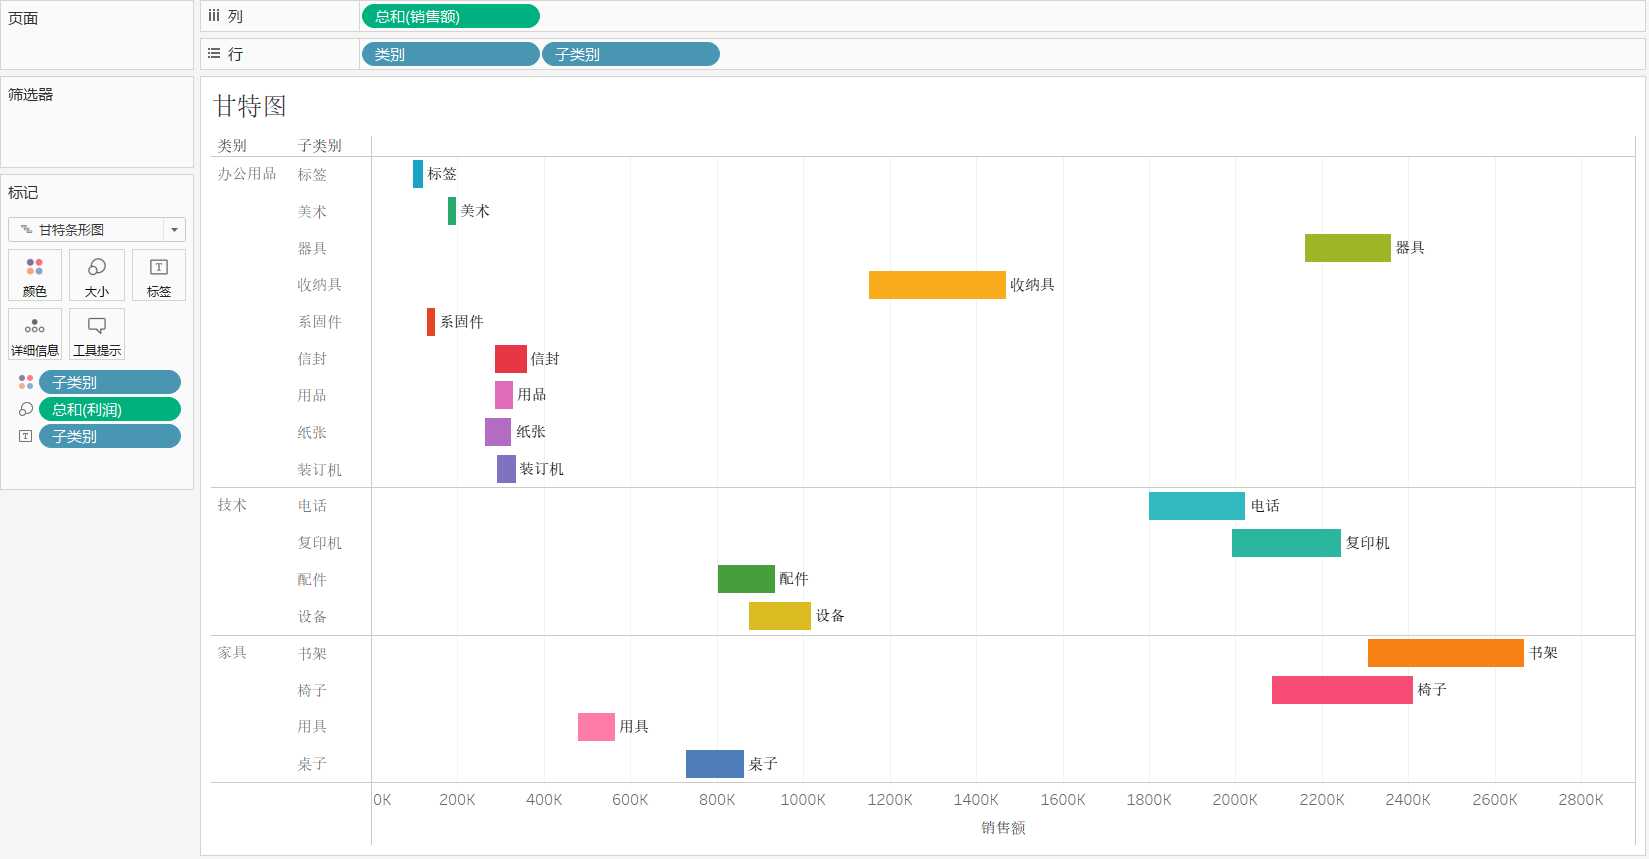The width and height of the screenshot is (1649, 859).
Task: Click the 页面 pages shelf
Action: pos(97,35)
